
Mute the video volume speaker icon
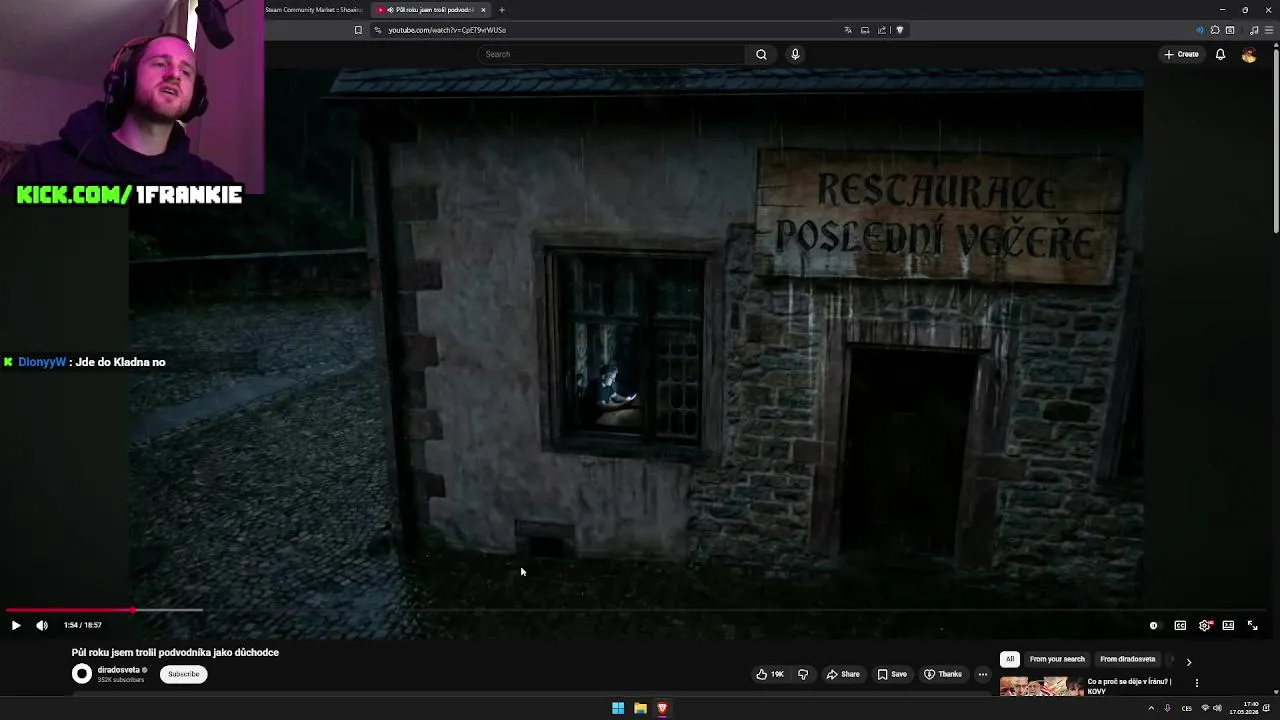tap(42, 625)
